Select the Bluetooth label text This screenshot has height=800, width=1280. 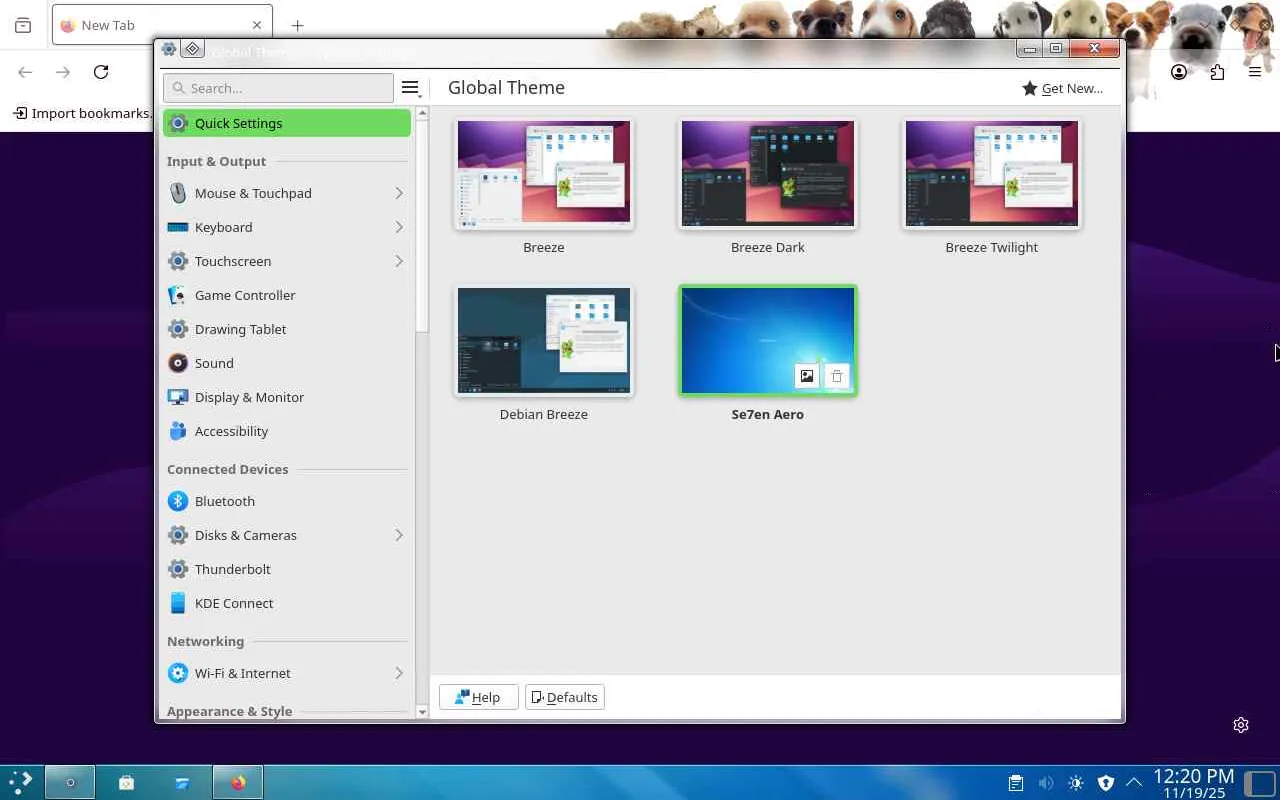point(225,501)
